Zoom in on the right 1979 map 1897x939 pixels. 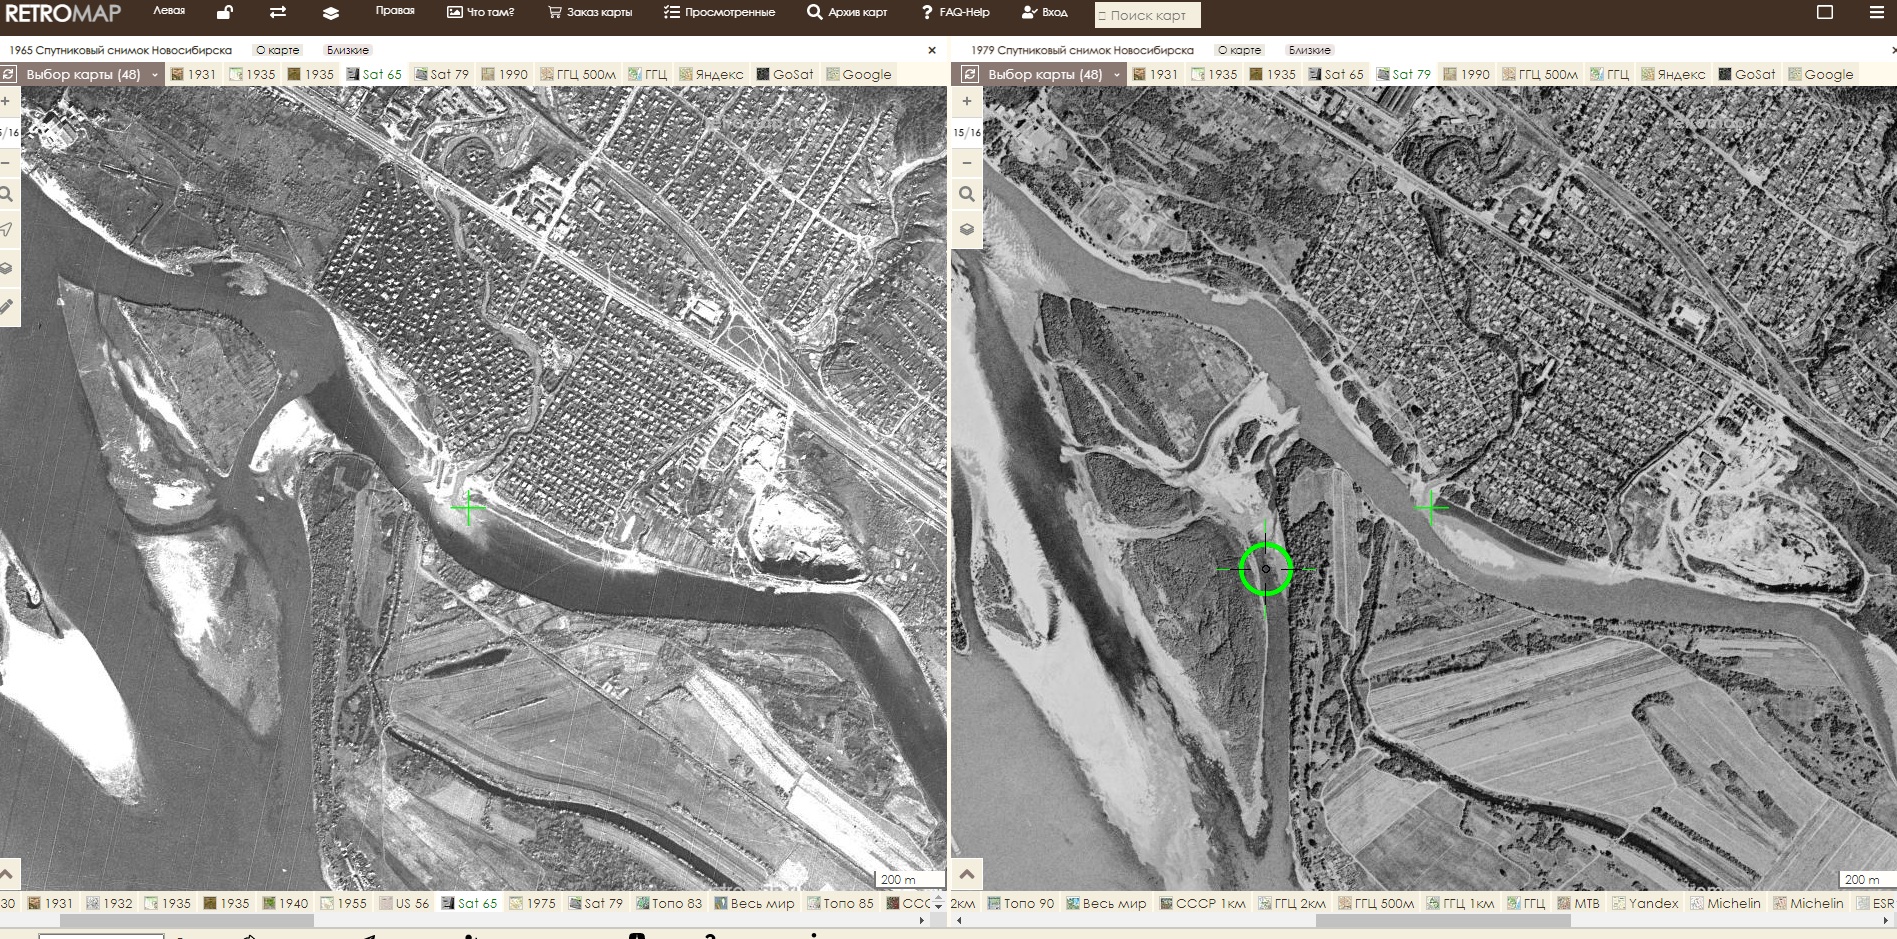click(x=966, y=101)
